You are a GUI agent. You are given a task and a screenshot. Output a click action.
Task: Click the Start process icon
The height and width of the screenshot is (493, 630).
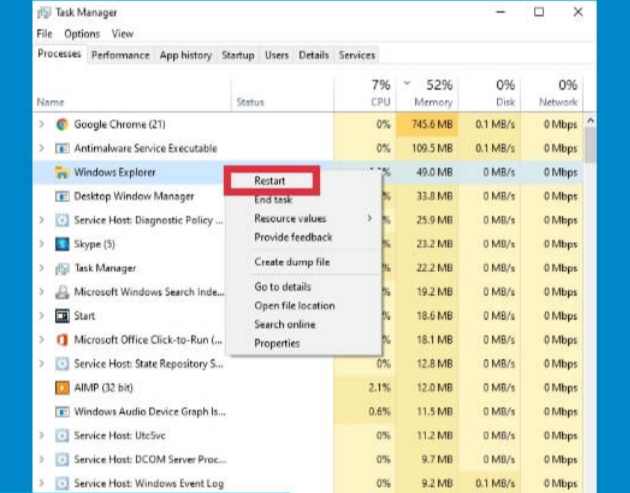click(x=62, y=316)
